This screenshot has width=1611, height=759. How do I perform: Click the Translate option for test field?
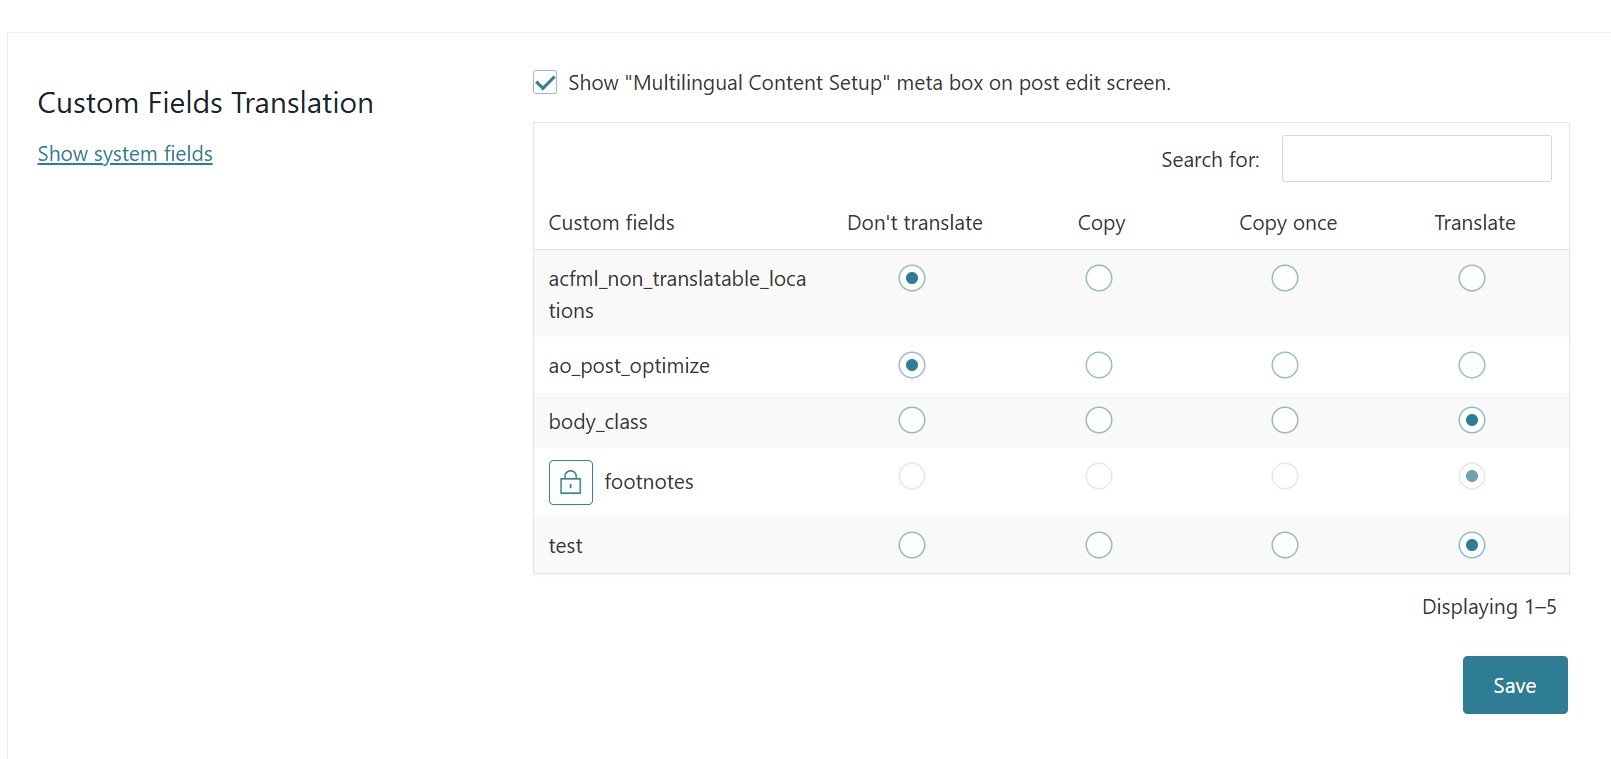tap(1471, 545)
